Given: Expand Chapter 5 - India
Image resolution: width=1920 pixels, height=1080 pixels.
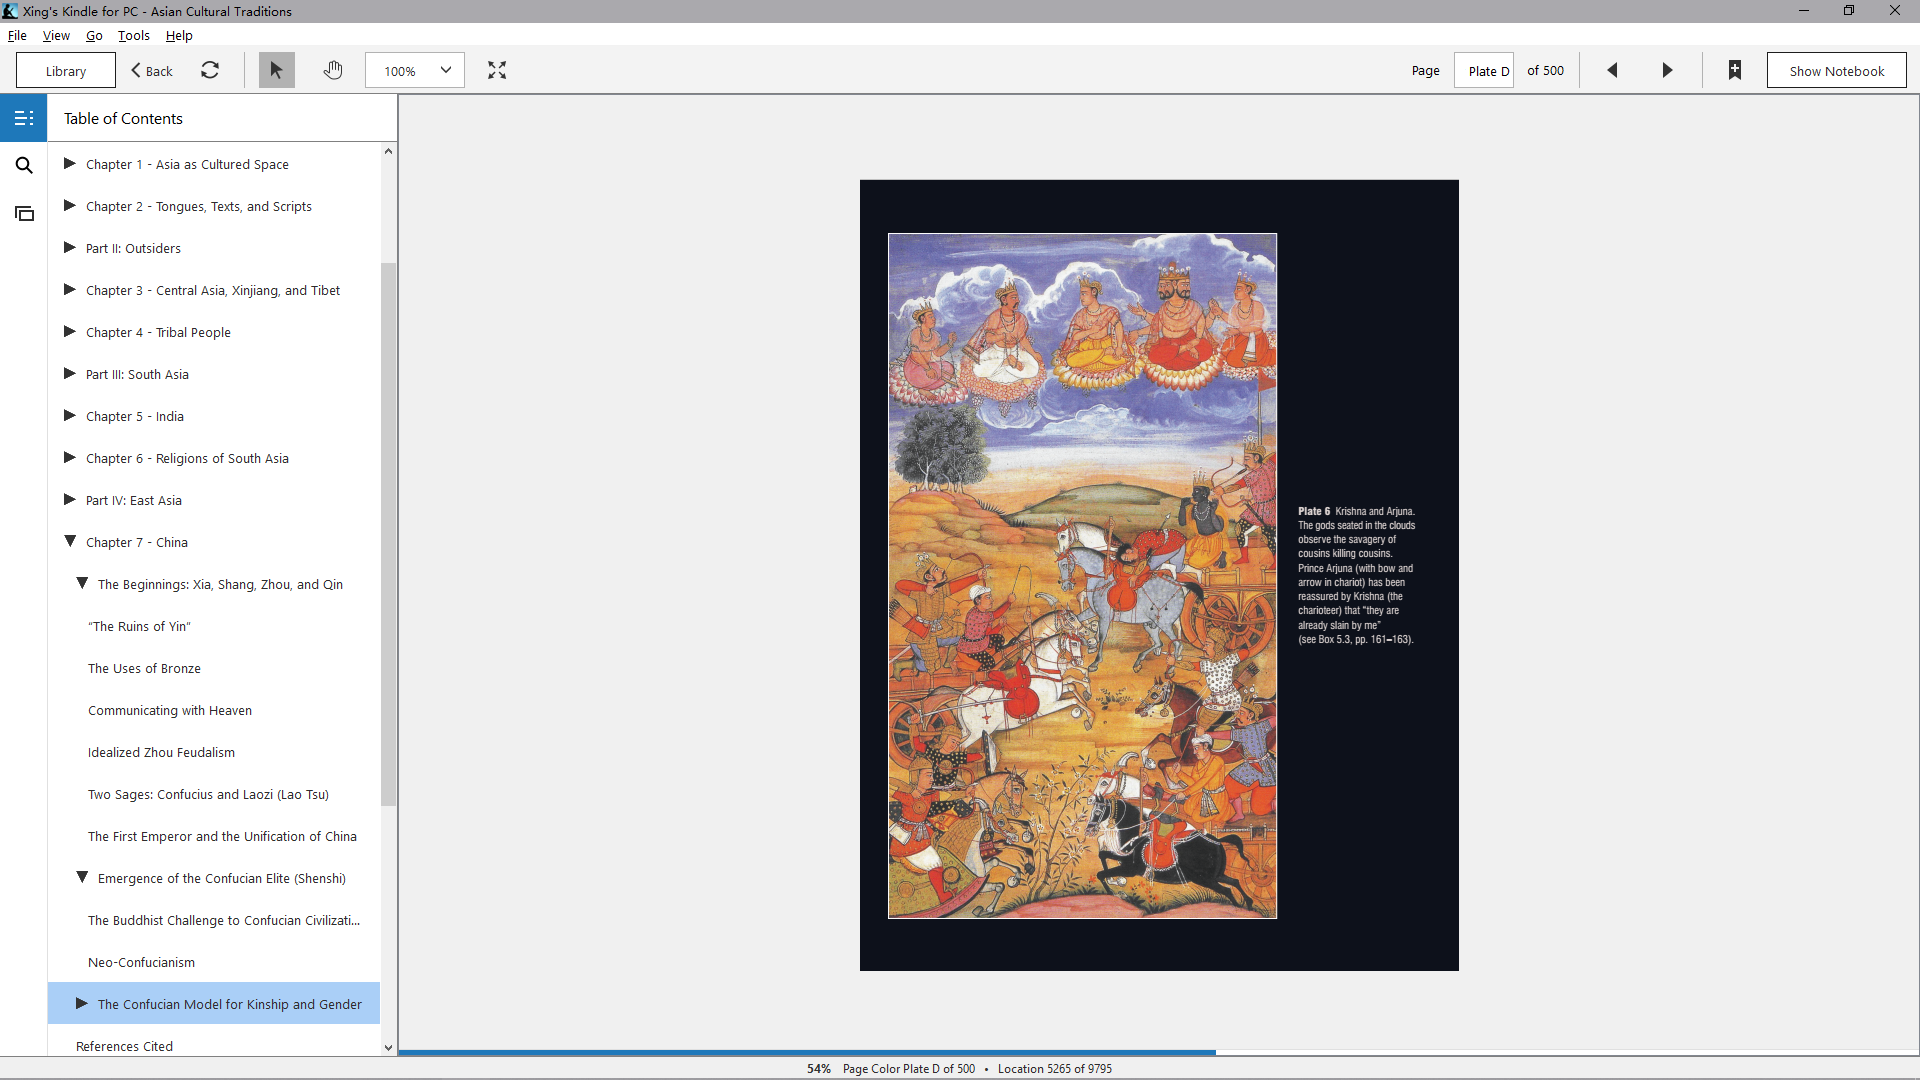Looking at the screenshot, I should 70,415.
